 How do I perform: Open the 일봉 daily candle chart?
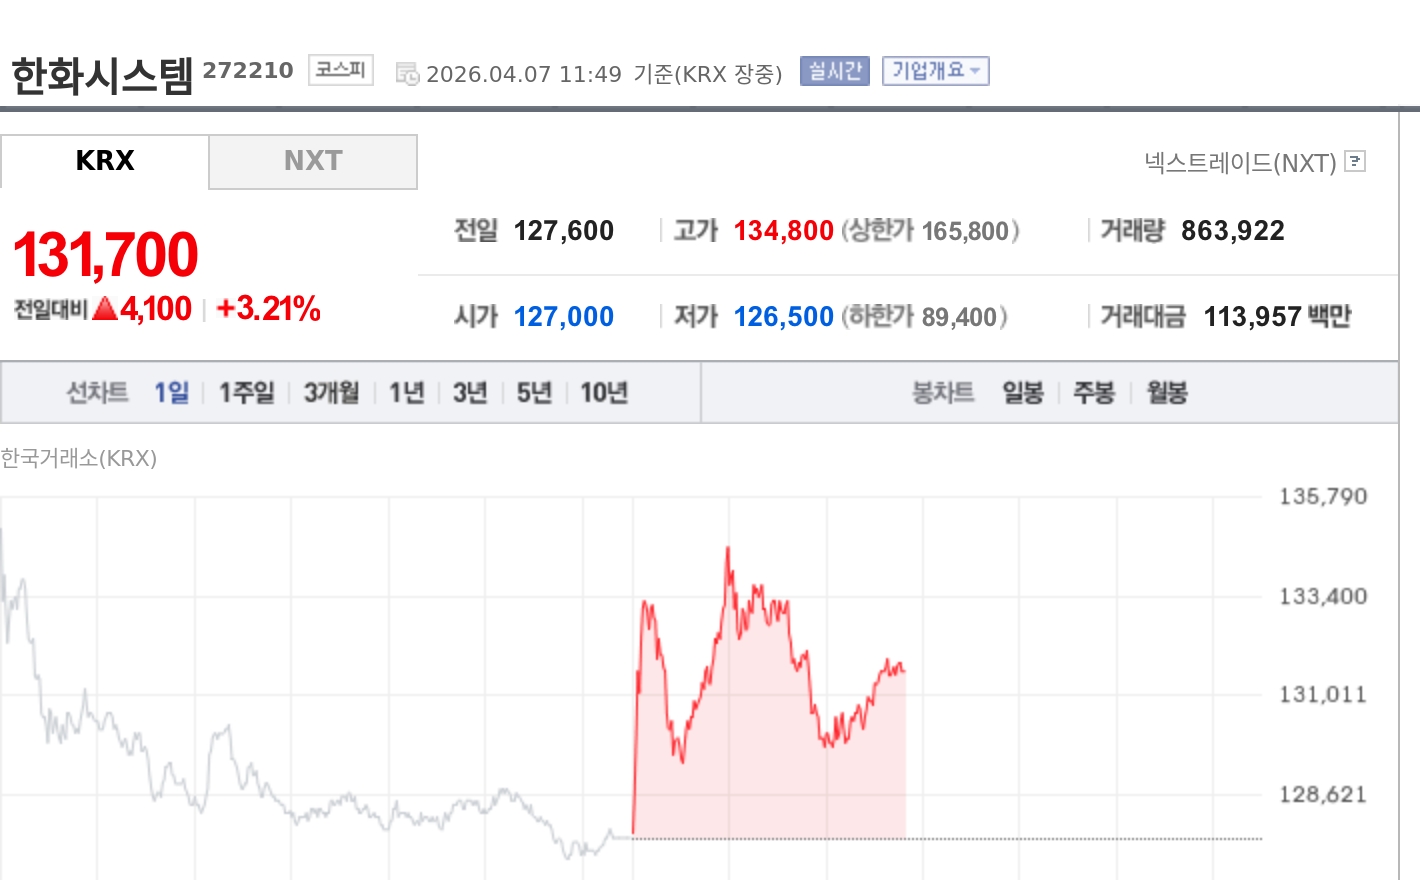pyautogui.click(x=1023, y=392)
